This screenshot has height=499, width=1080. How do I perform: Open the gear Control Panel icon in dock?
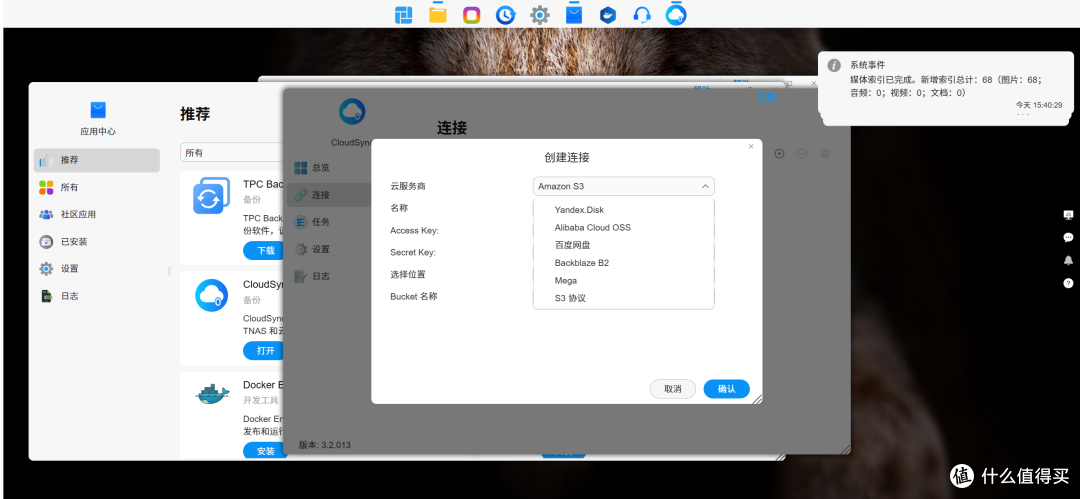tap(540, 14)
